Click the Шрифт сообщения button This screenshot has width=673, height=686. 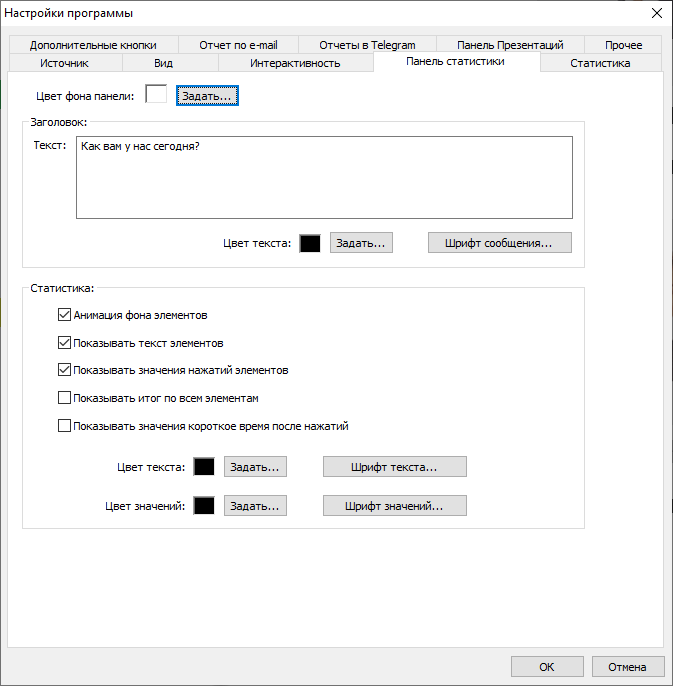[500, 243]
